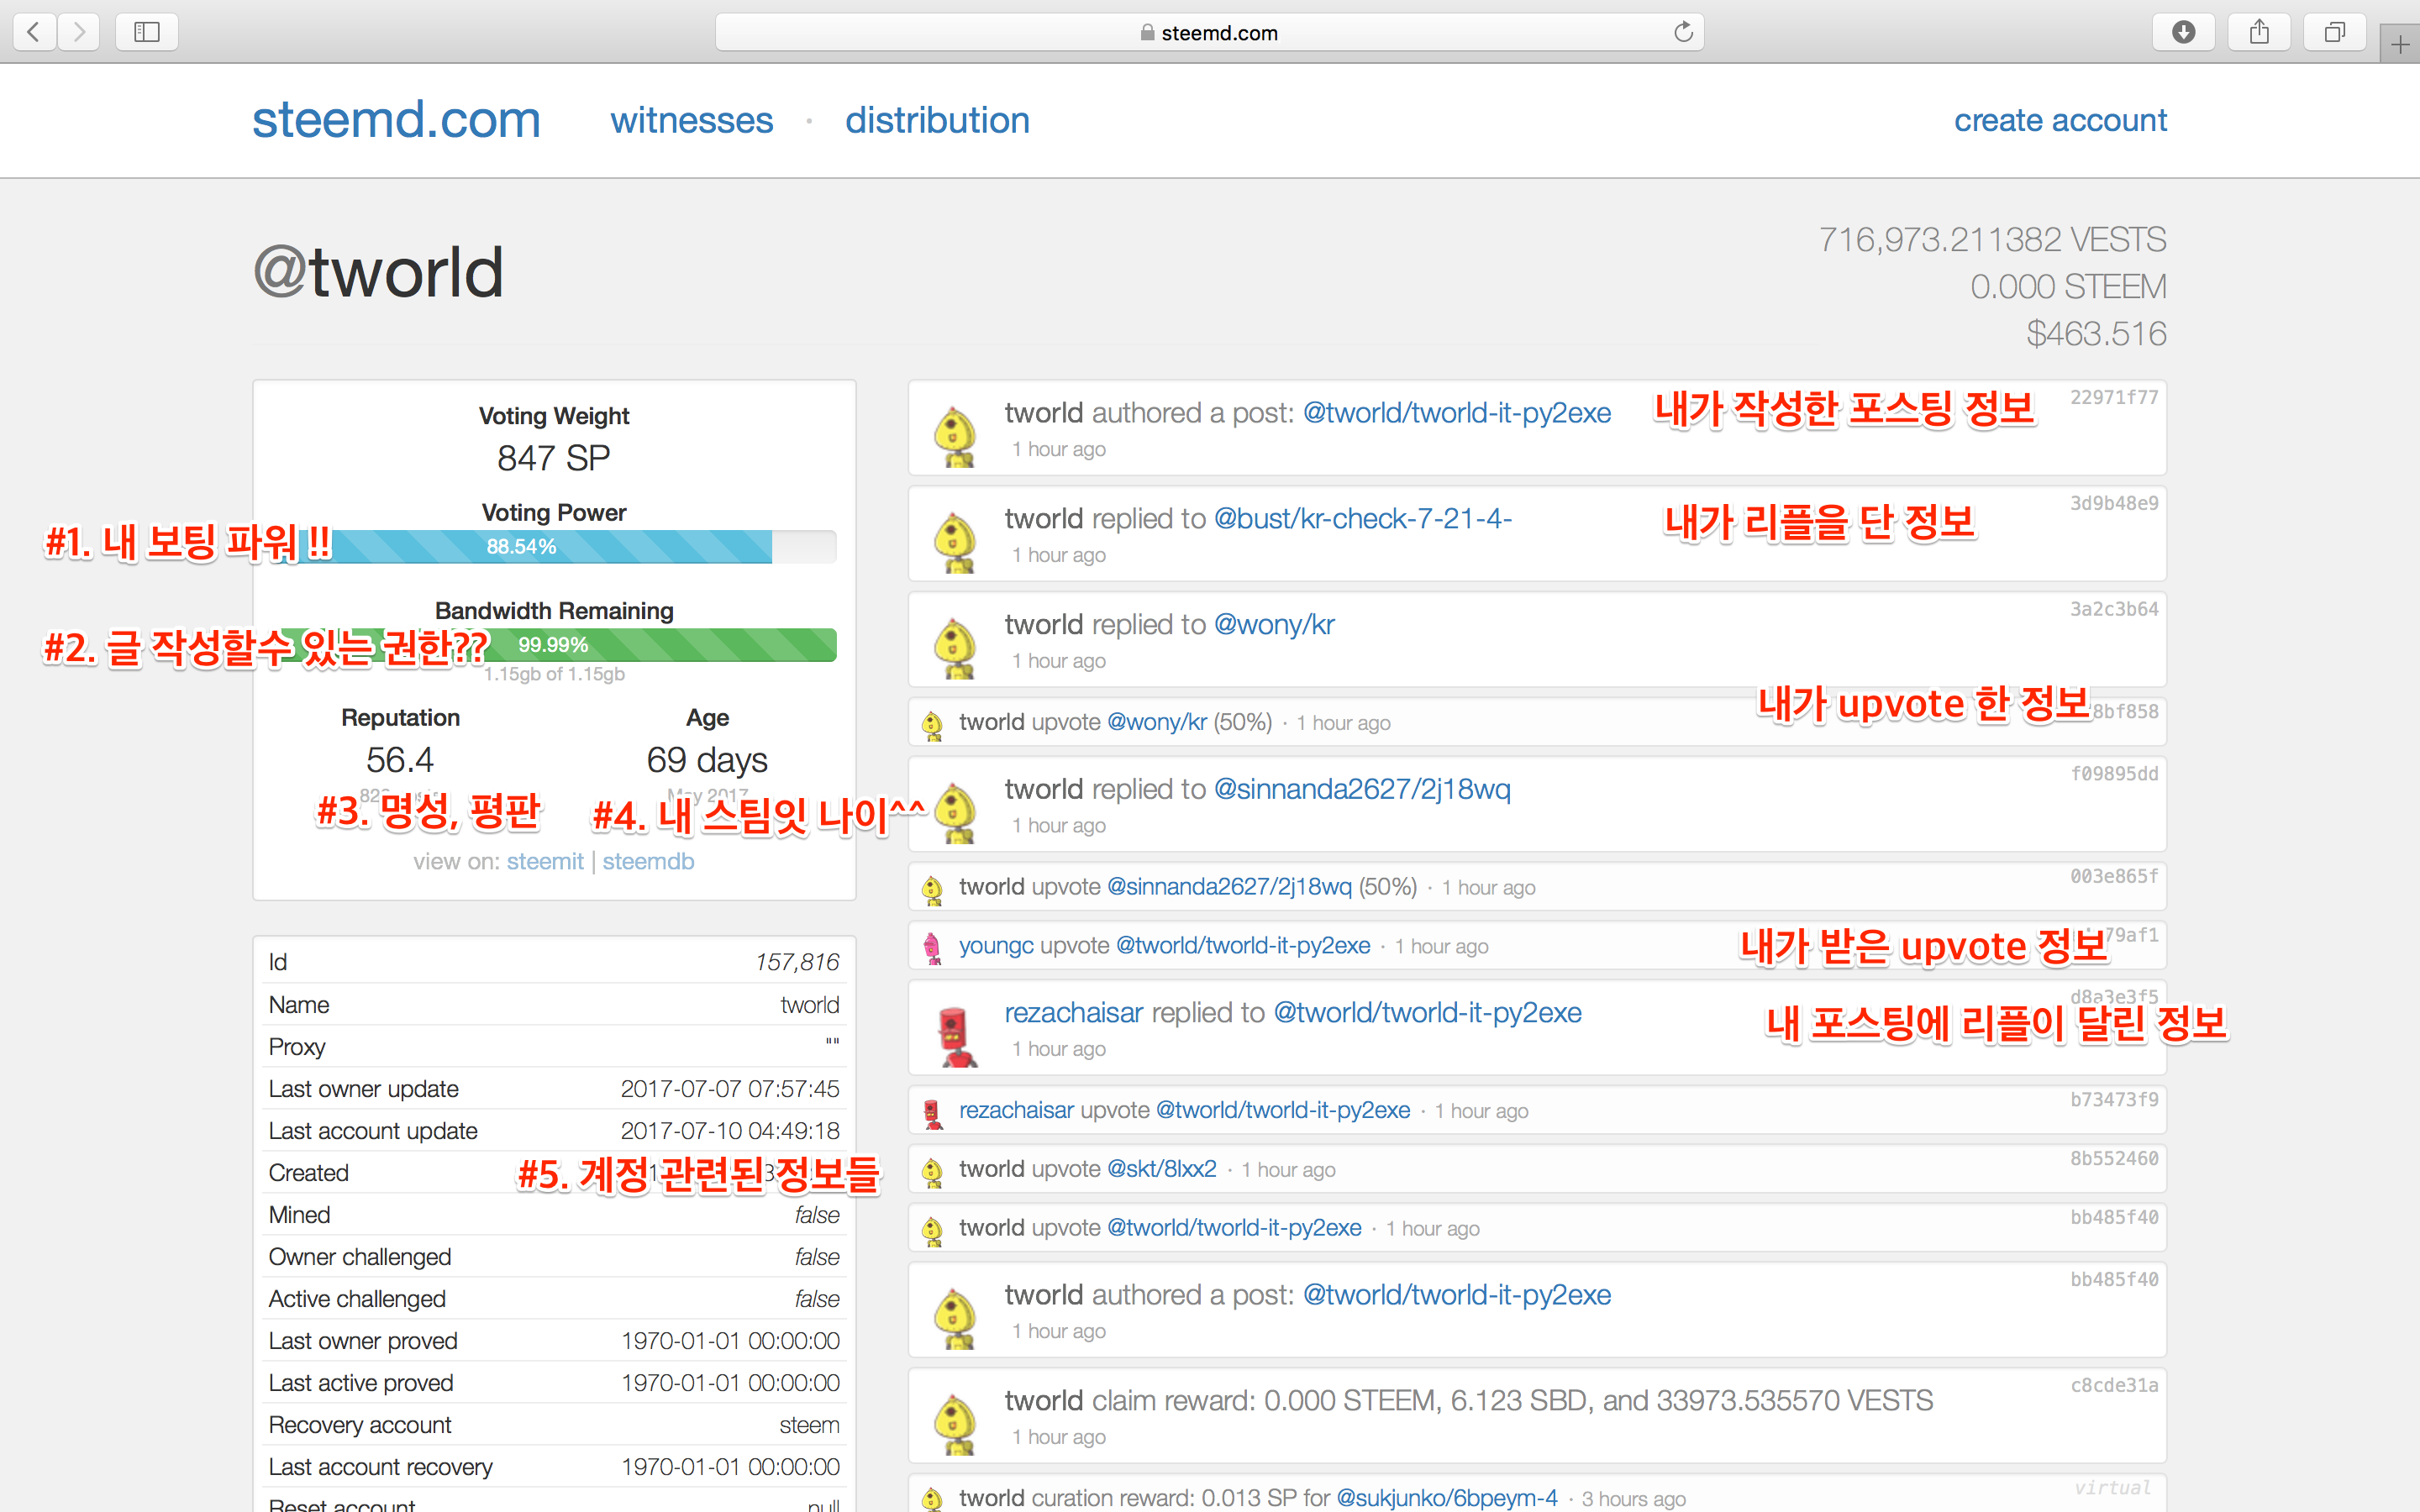Screen dimensions: 2420x1512
Task: Open transaction hash c8cde31a
Action: (x=2114, y=1386)
